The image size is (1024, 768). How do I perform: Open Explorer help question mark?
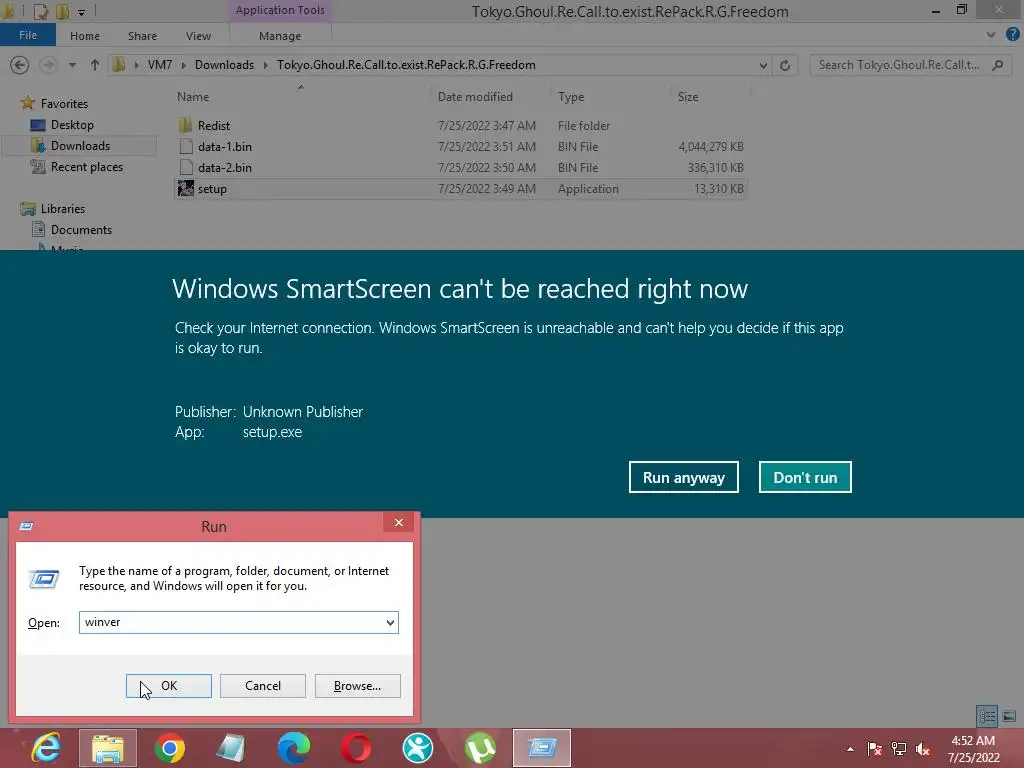click(x=1013, y=35)
